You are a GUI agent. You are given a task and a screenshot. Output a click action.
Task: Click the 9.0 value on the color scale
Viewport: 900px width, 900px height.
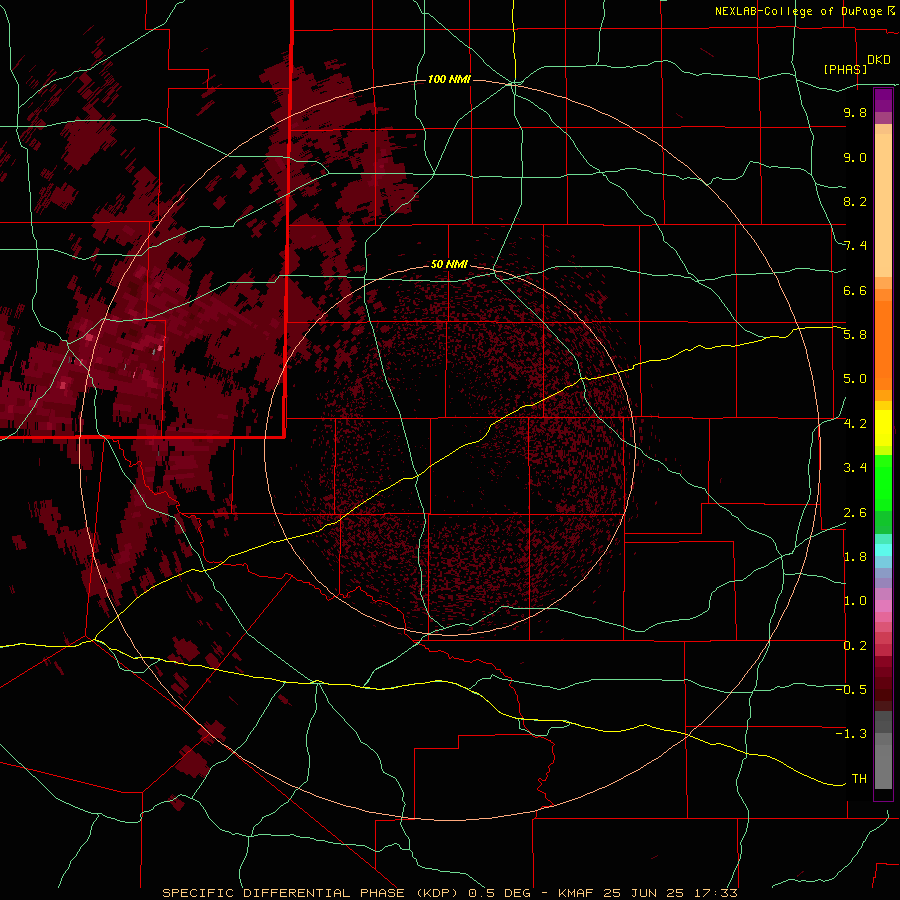[x=855, y=157]
